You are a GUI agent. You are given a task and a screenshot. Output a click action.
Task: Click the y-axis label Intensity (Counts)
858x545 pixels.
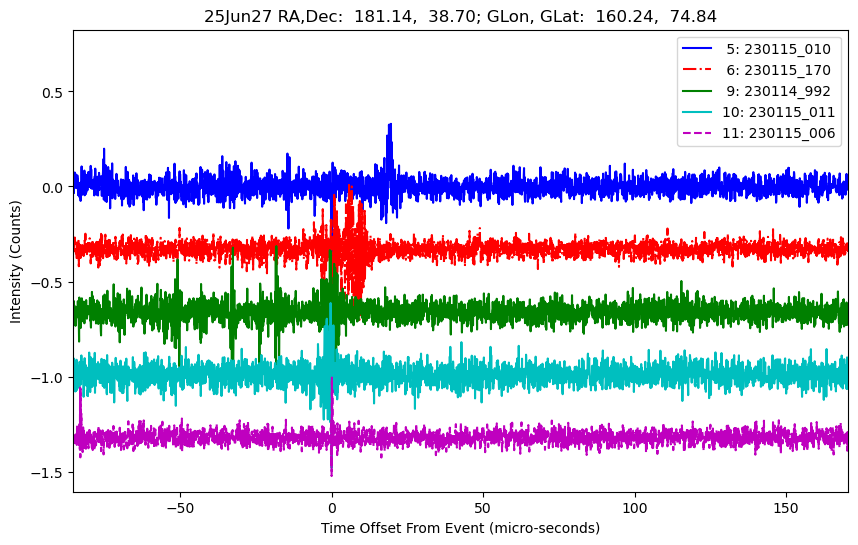pos(15,262)
